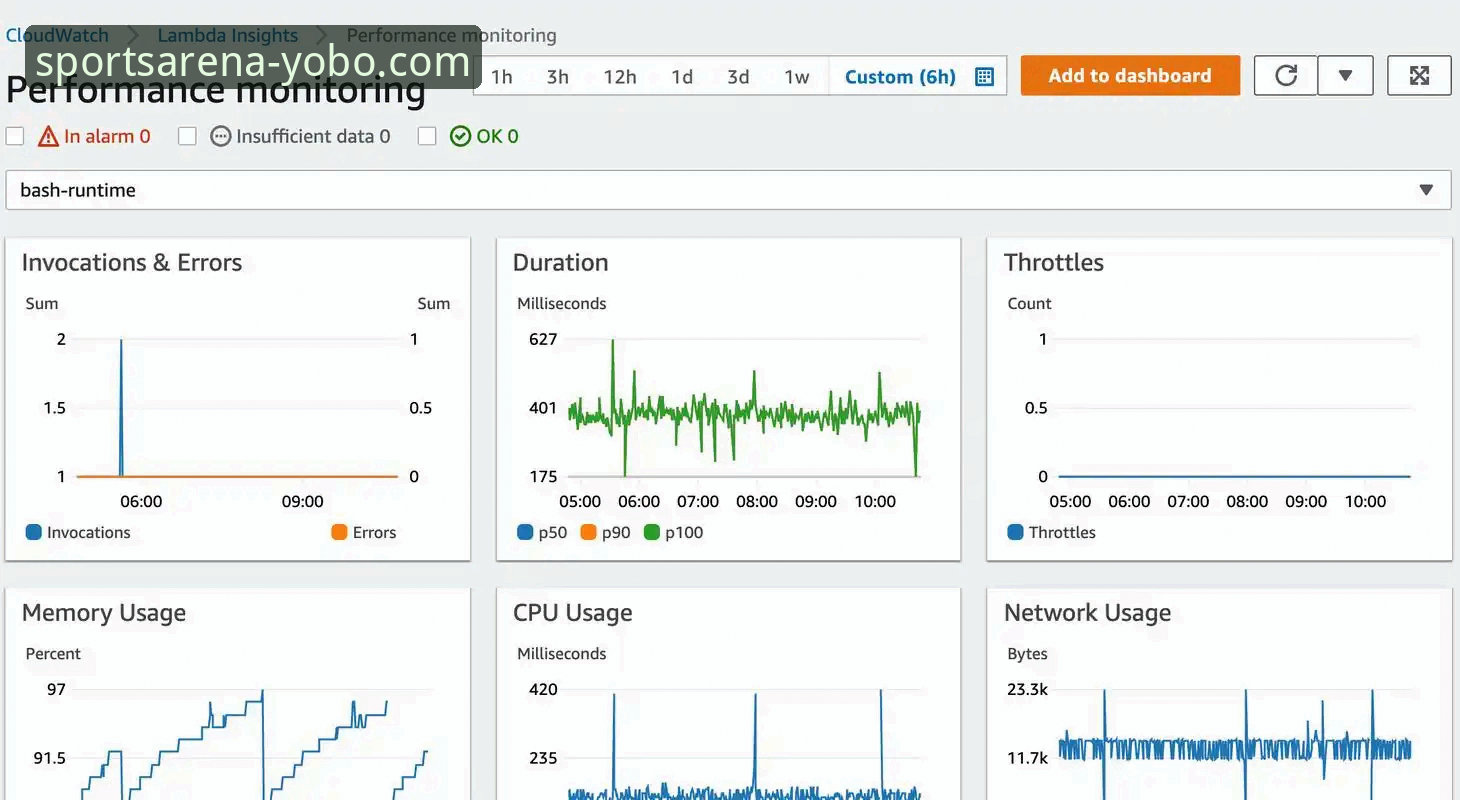Open the refresh options dropdown arrow

1345,76
